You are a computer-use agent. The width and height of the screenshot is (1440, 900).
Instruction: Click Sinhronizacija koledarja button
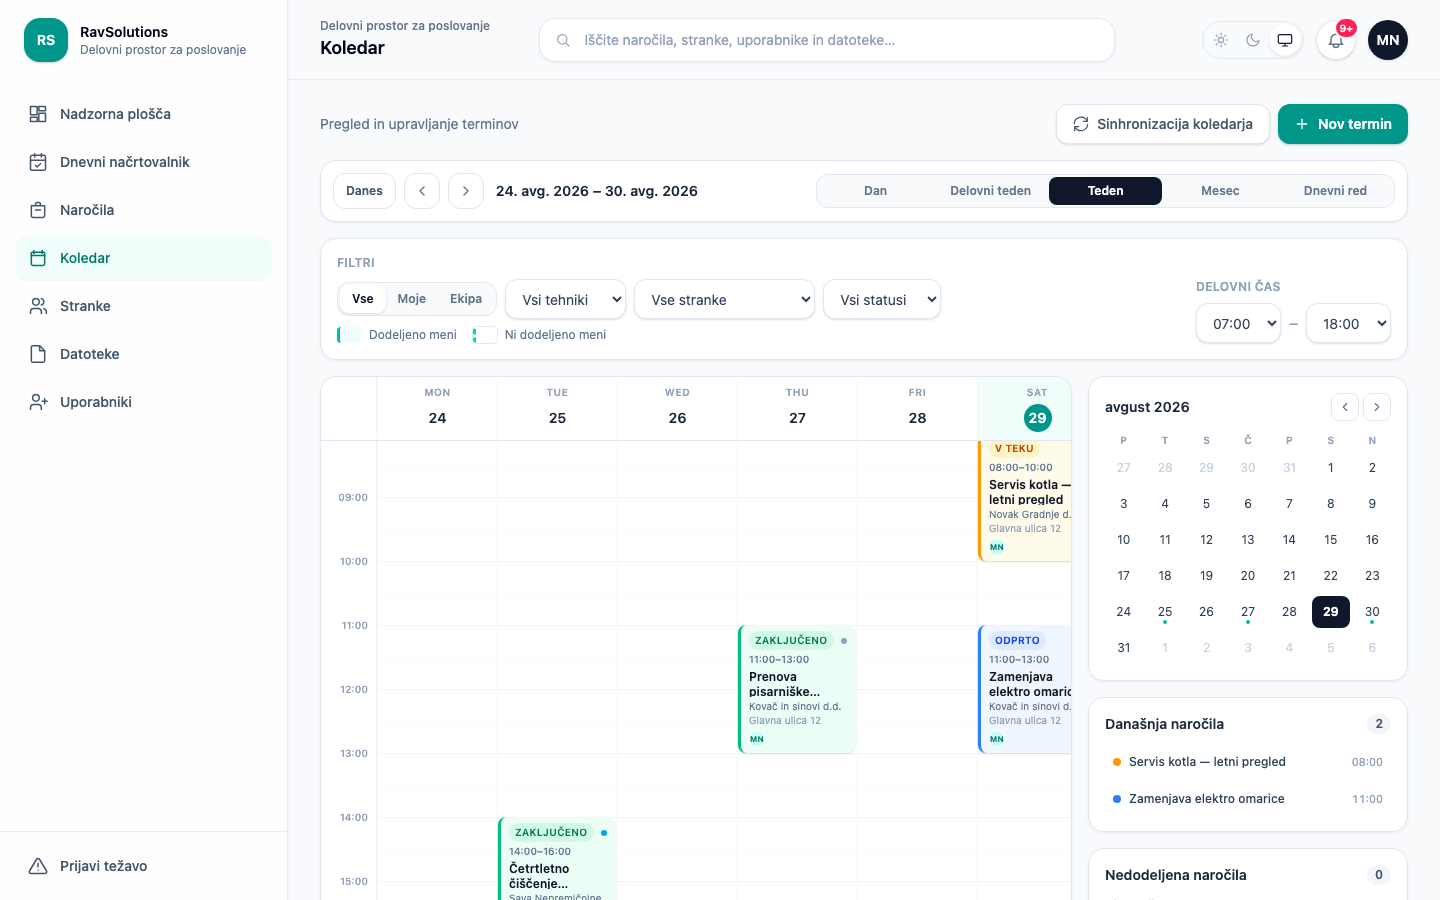click(x=1163, y=124)
